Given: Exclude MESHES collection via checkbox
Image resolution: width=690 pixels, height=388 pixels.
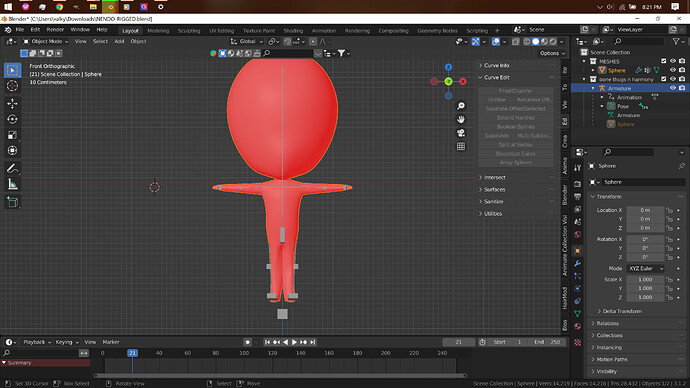Looking at the screenshot, I should pyautogui.click(x=664, y=61).
